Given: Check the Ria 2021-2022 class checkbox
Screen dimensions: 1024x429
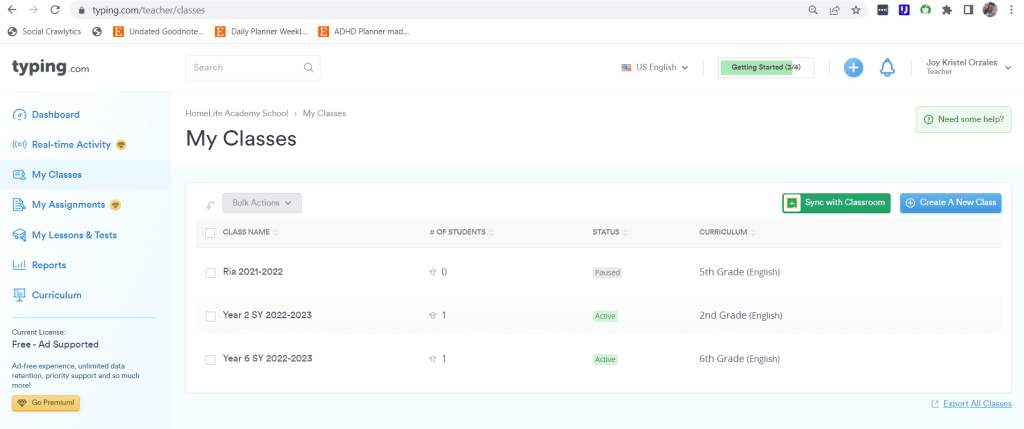Looking at the screenshot, I should pos(210,273).
